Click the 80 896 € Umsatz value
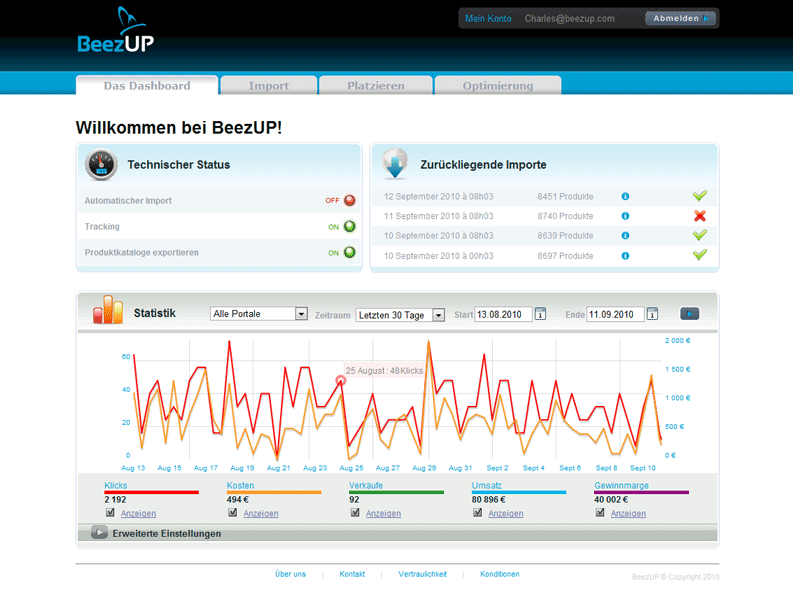 coord(489,499)
